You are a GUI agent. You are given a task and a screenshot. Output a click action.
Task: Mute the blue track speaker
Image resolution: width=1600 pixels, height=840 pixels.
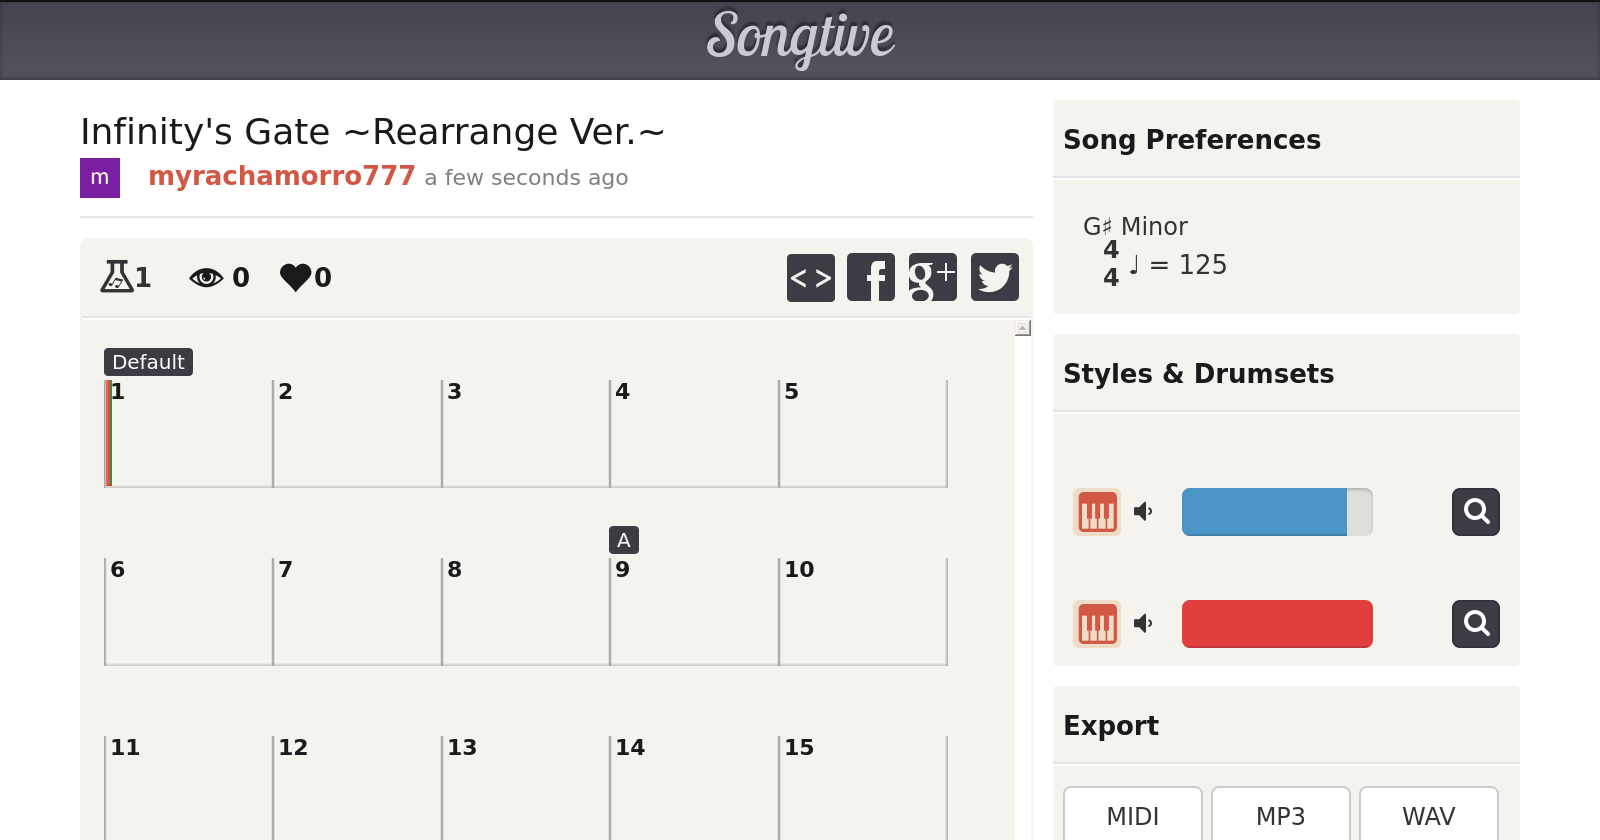coord(1143,512)
